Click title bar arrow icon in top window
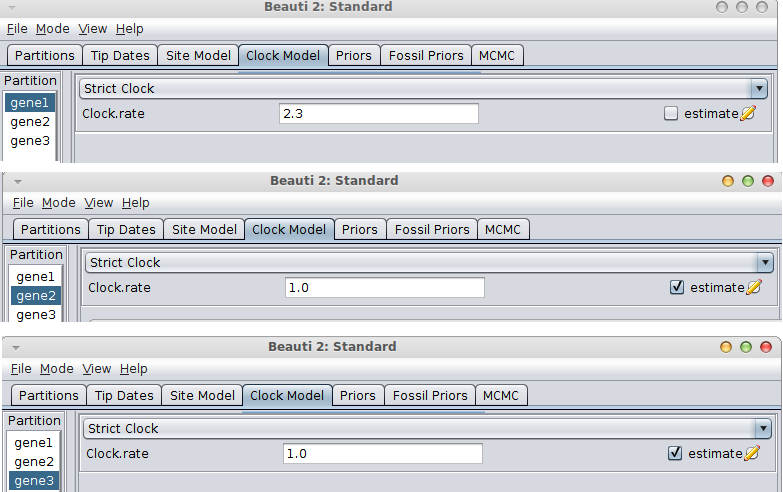This screenshot has width=783, height=492. click(12, 8)
